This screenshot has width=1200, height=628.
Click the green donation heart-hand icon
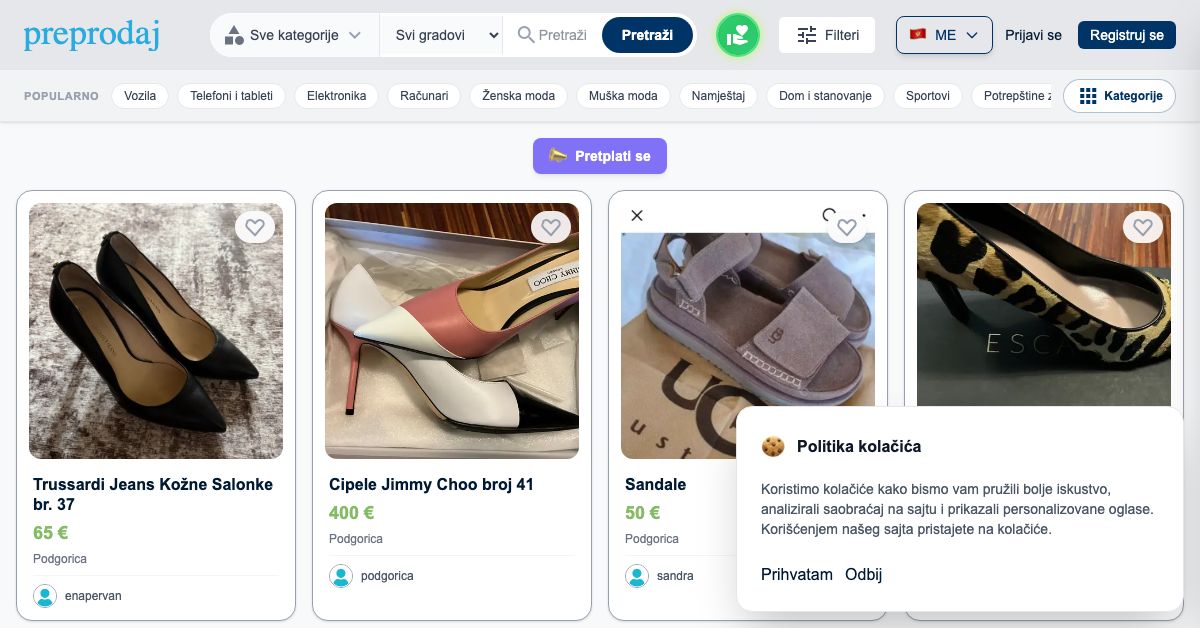(738, 35)
